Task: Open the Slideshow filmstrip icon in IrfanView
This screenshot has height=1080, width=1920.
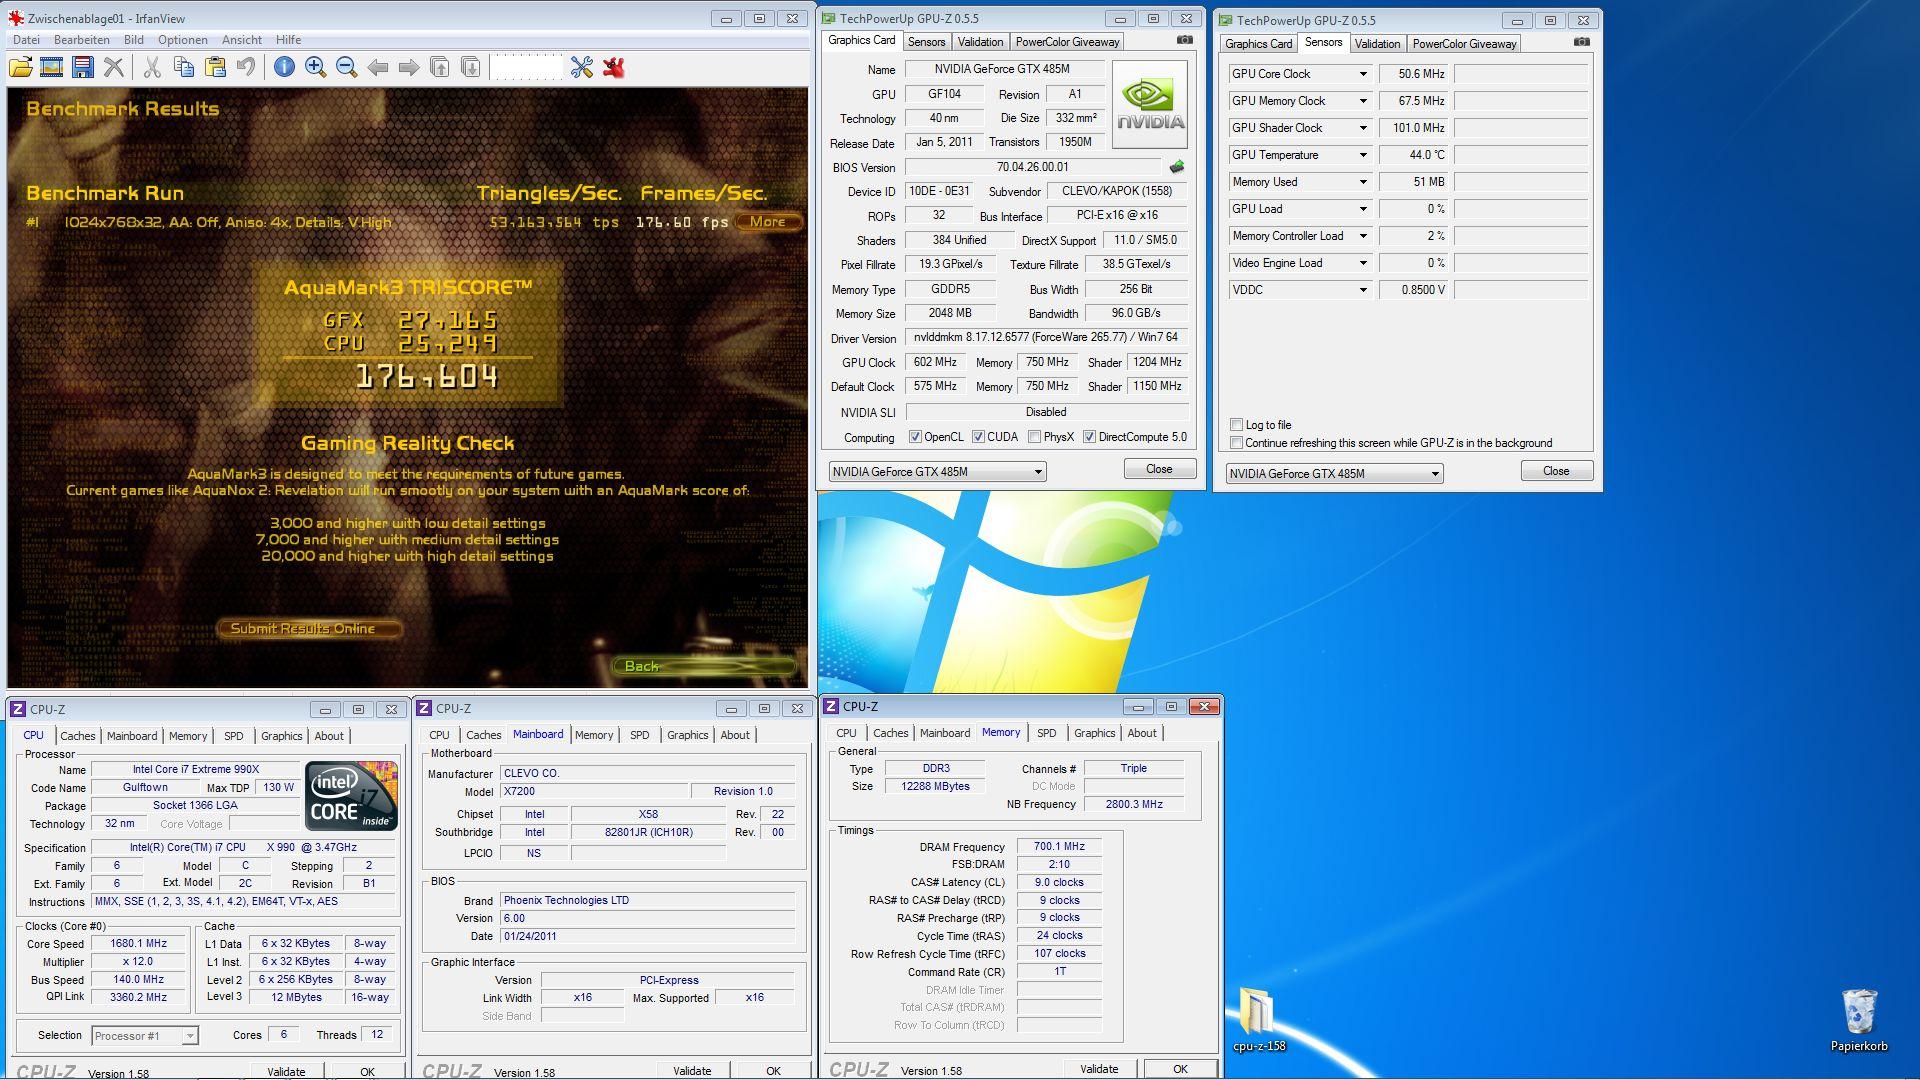Action: (51, 67)
